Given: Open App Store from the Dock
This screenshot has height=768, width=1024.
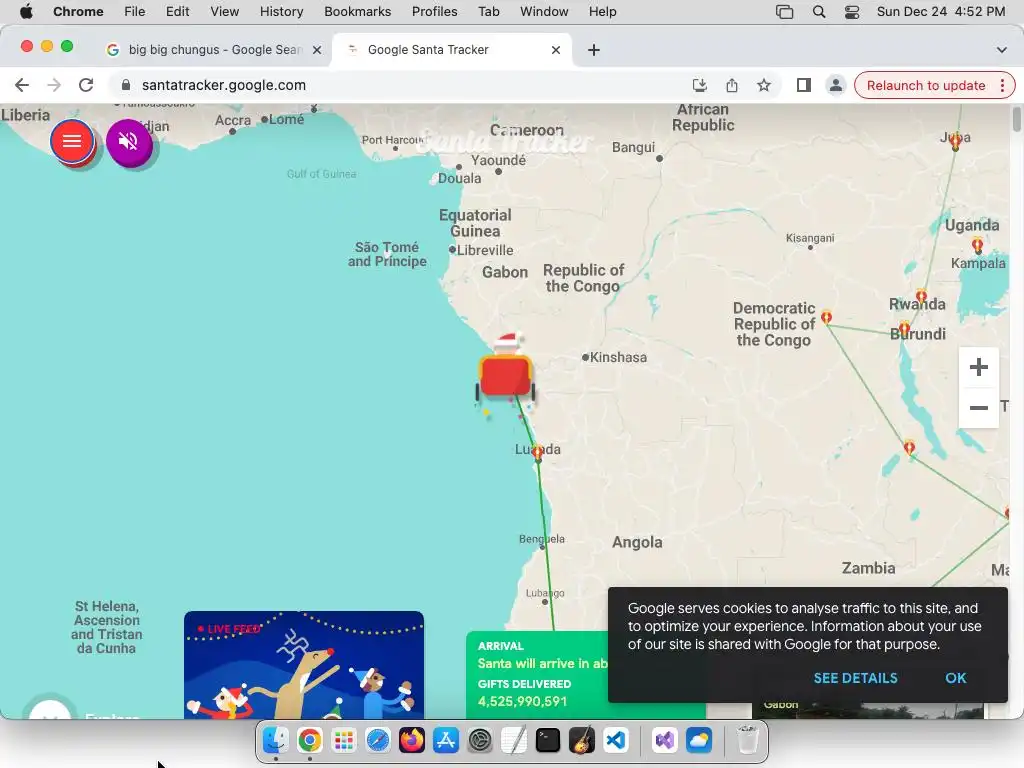Looking at the screenshot, I should tap(445, 741).
